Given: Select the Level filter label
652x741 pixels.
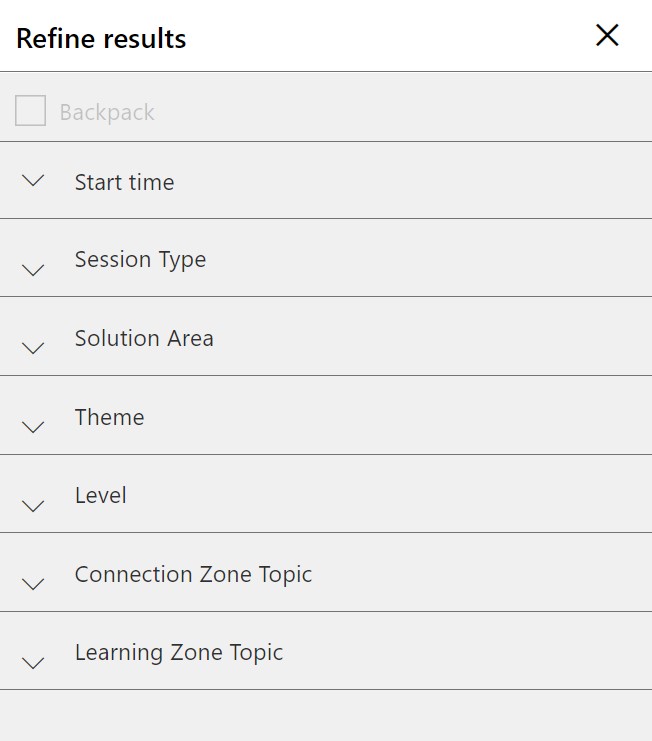Looking at the screenshot, I should (100, 495).
